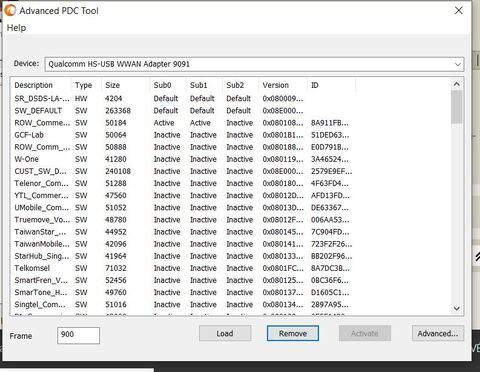Select the Singtel_Com... row
The image size is (480, 372).
tap(183, 305)
